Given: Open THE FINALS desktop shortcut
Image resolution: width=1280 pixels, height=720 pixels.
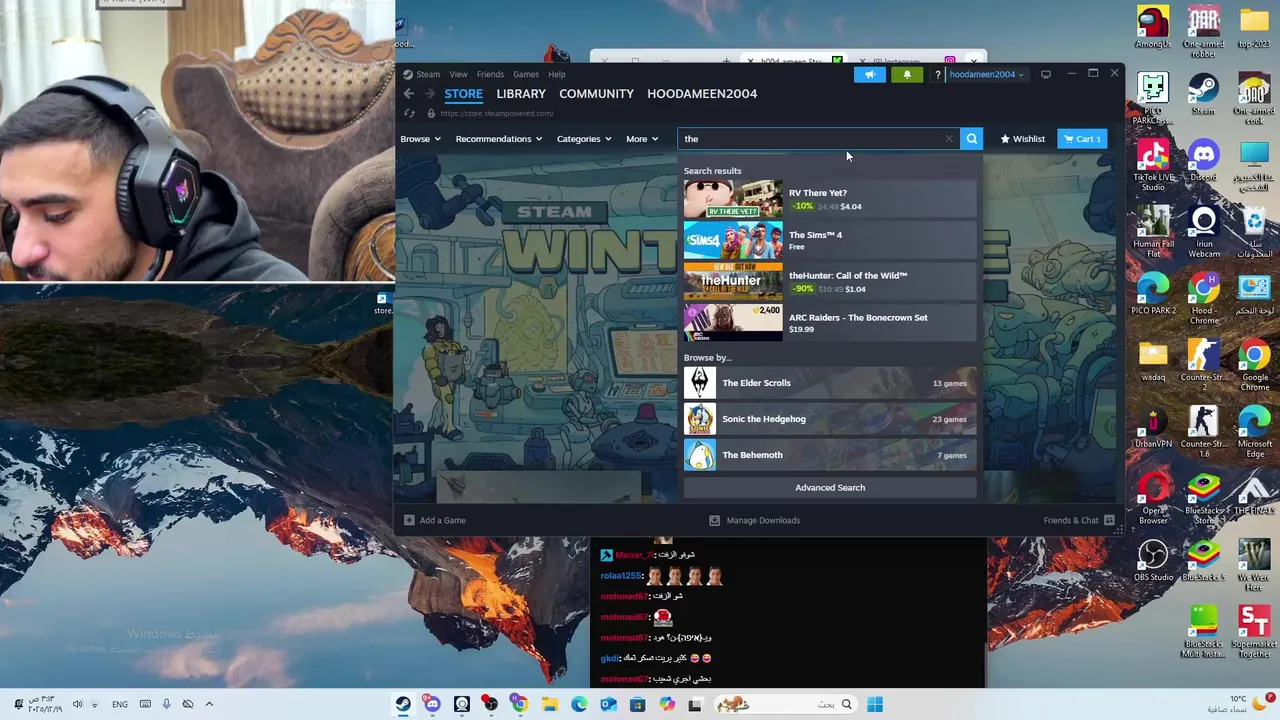Looking at the screenshot, I should [1254, 493].
